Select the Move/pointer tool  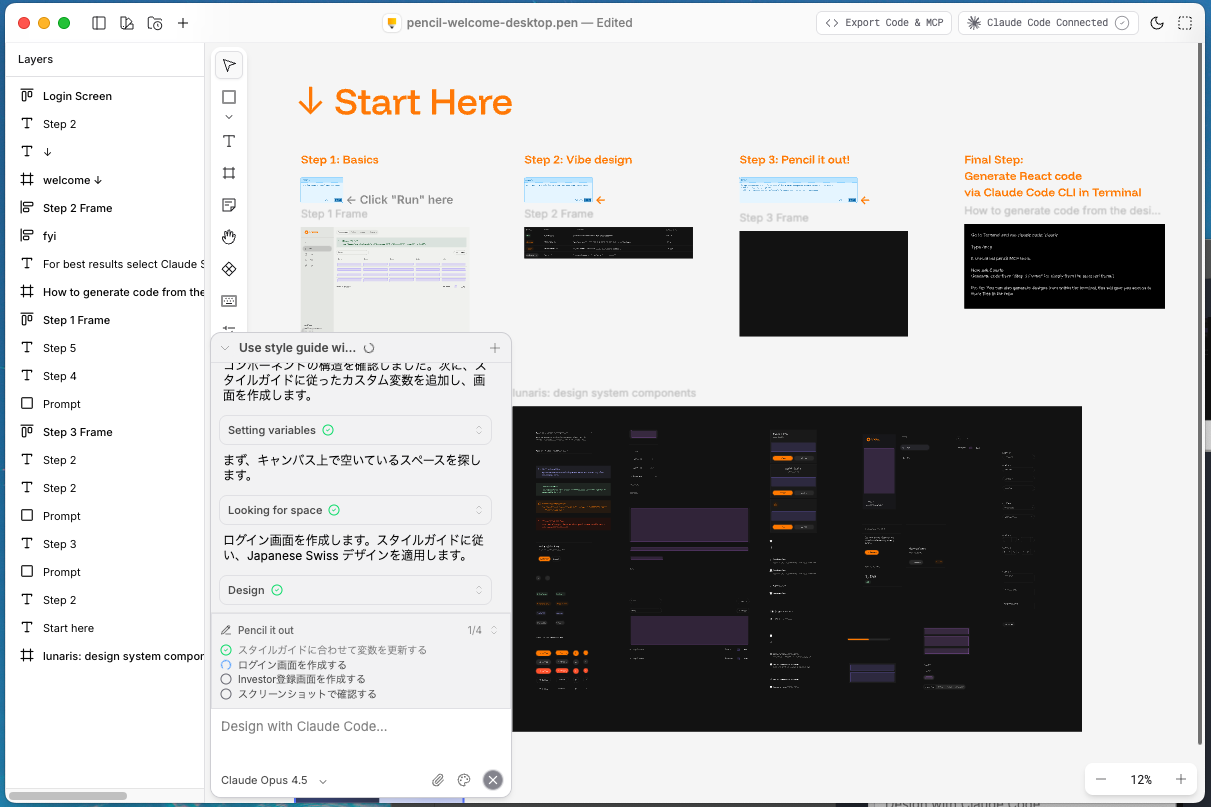(229, 66)
